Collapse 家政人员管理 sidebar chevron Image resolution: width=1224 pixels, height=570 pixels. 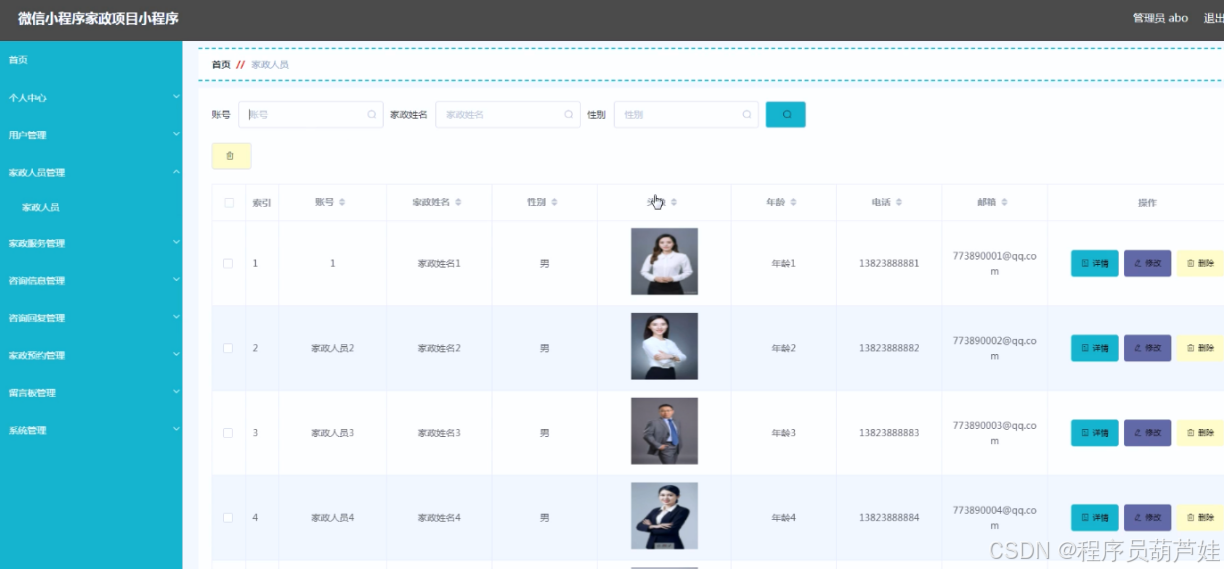coord(176,172)
